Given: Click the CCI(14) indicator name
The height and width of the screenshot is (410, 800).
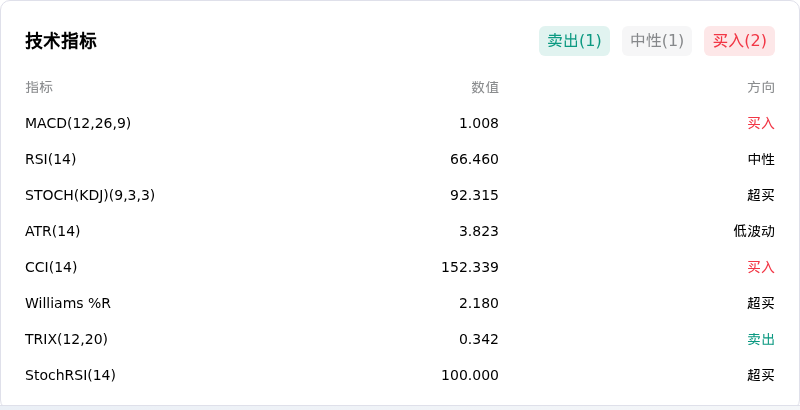Looking at the screenshot, I should [51, 267].
